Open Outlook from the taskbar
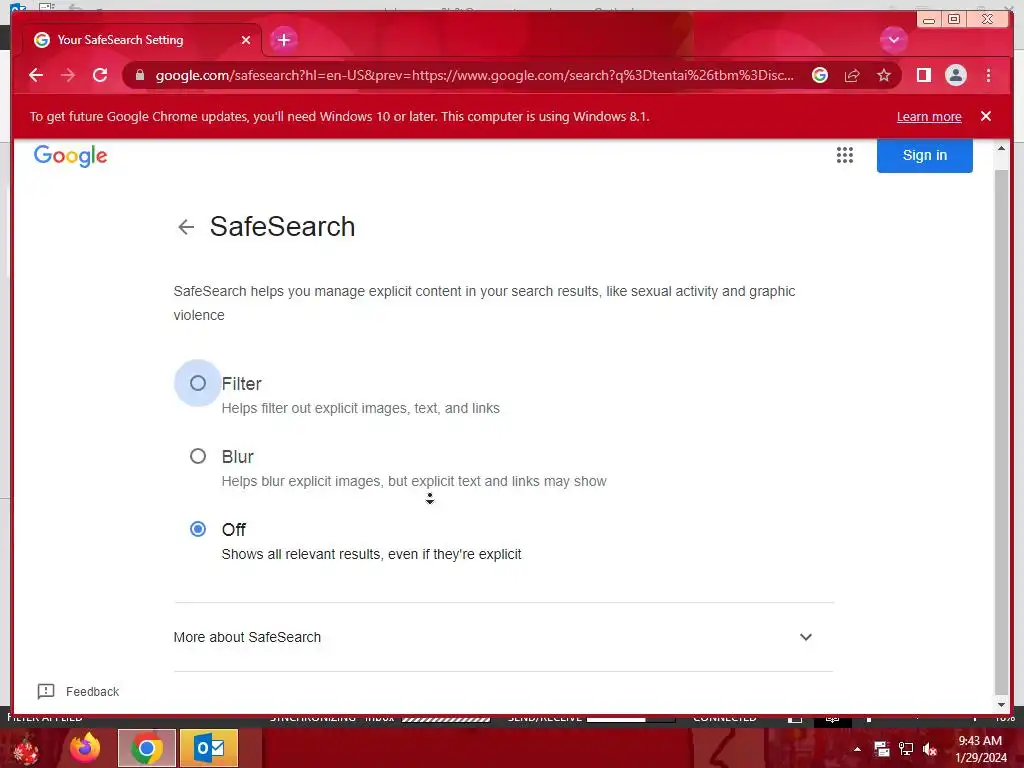 [209, 748]
